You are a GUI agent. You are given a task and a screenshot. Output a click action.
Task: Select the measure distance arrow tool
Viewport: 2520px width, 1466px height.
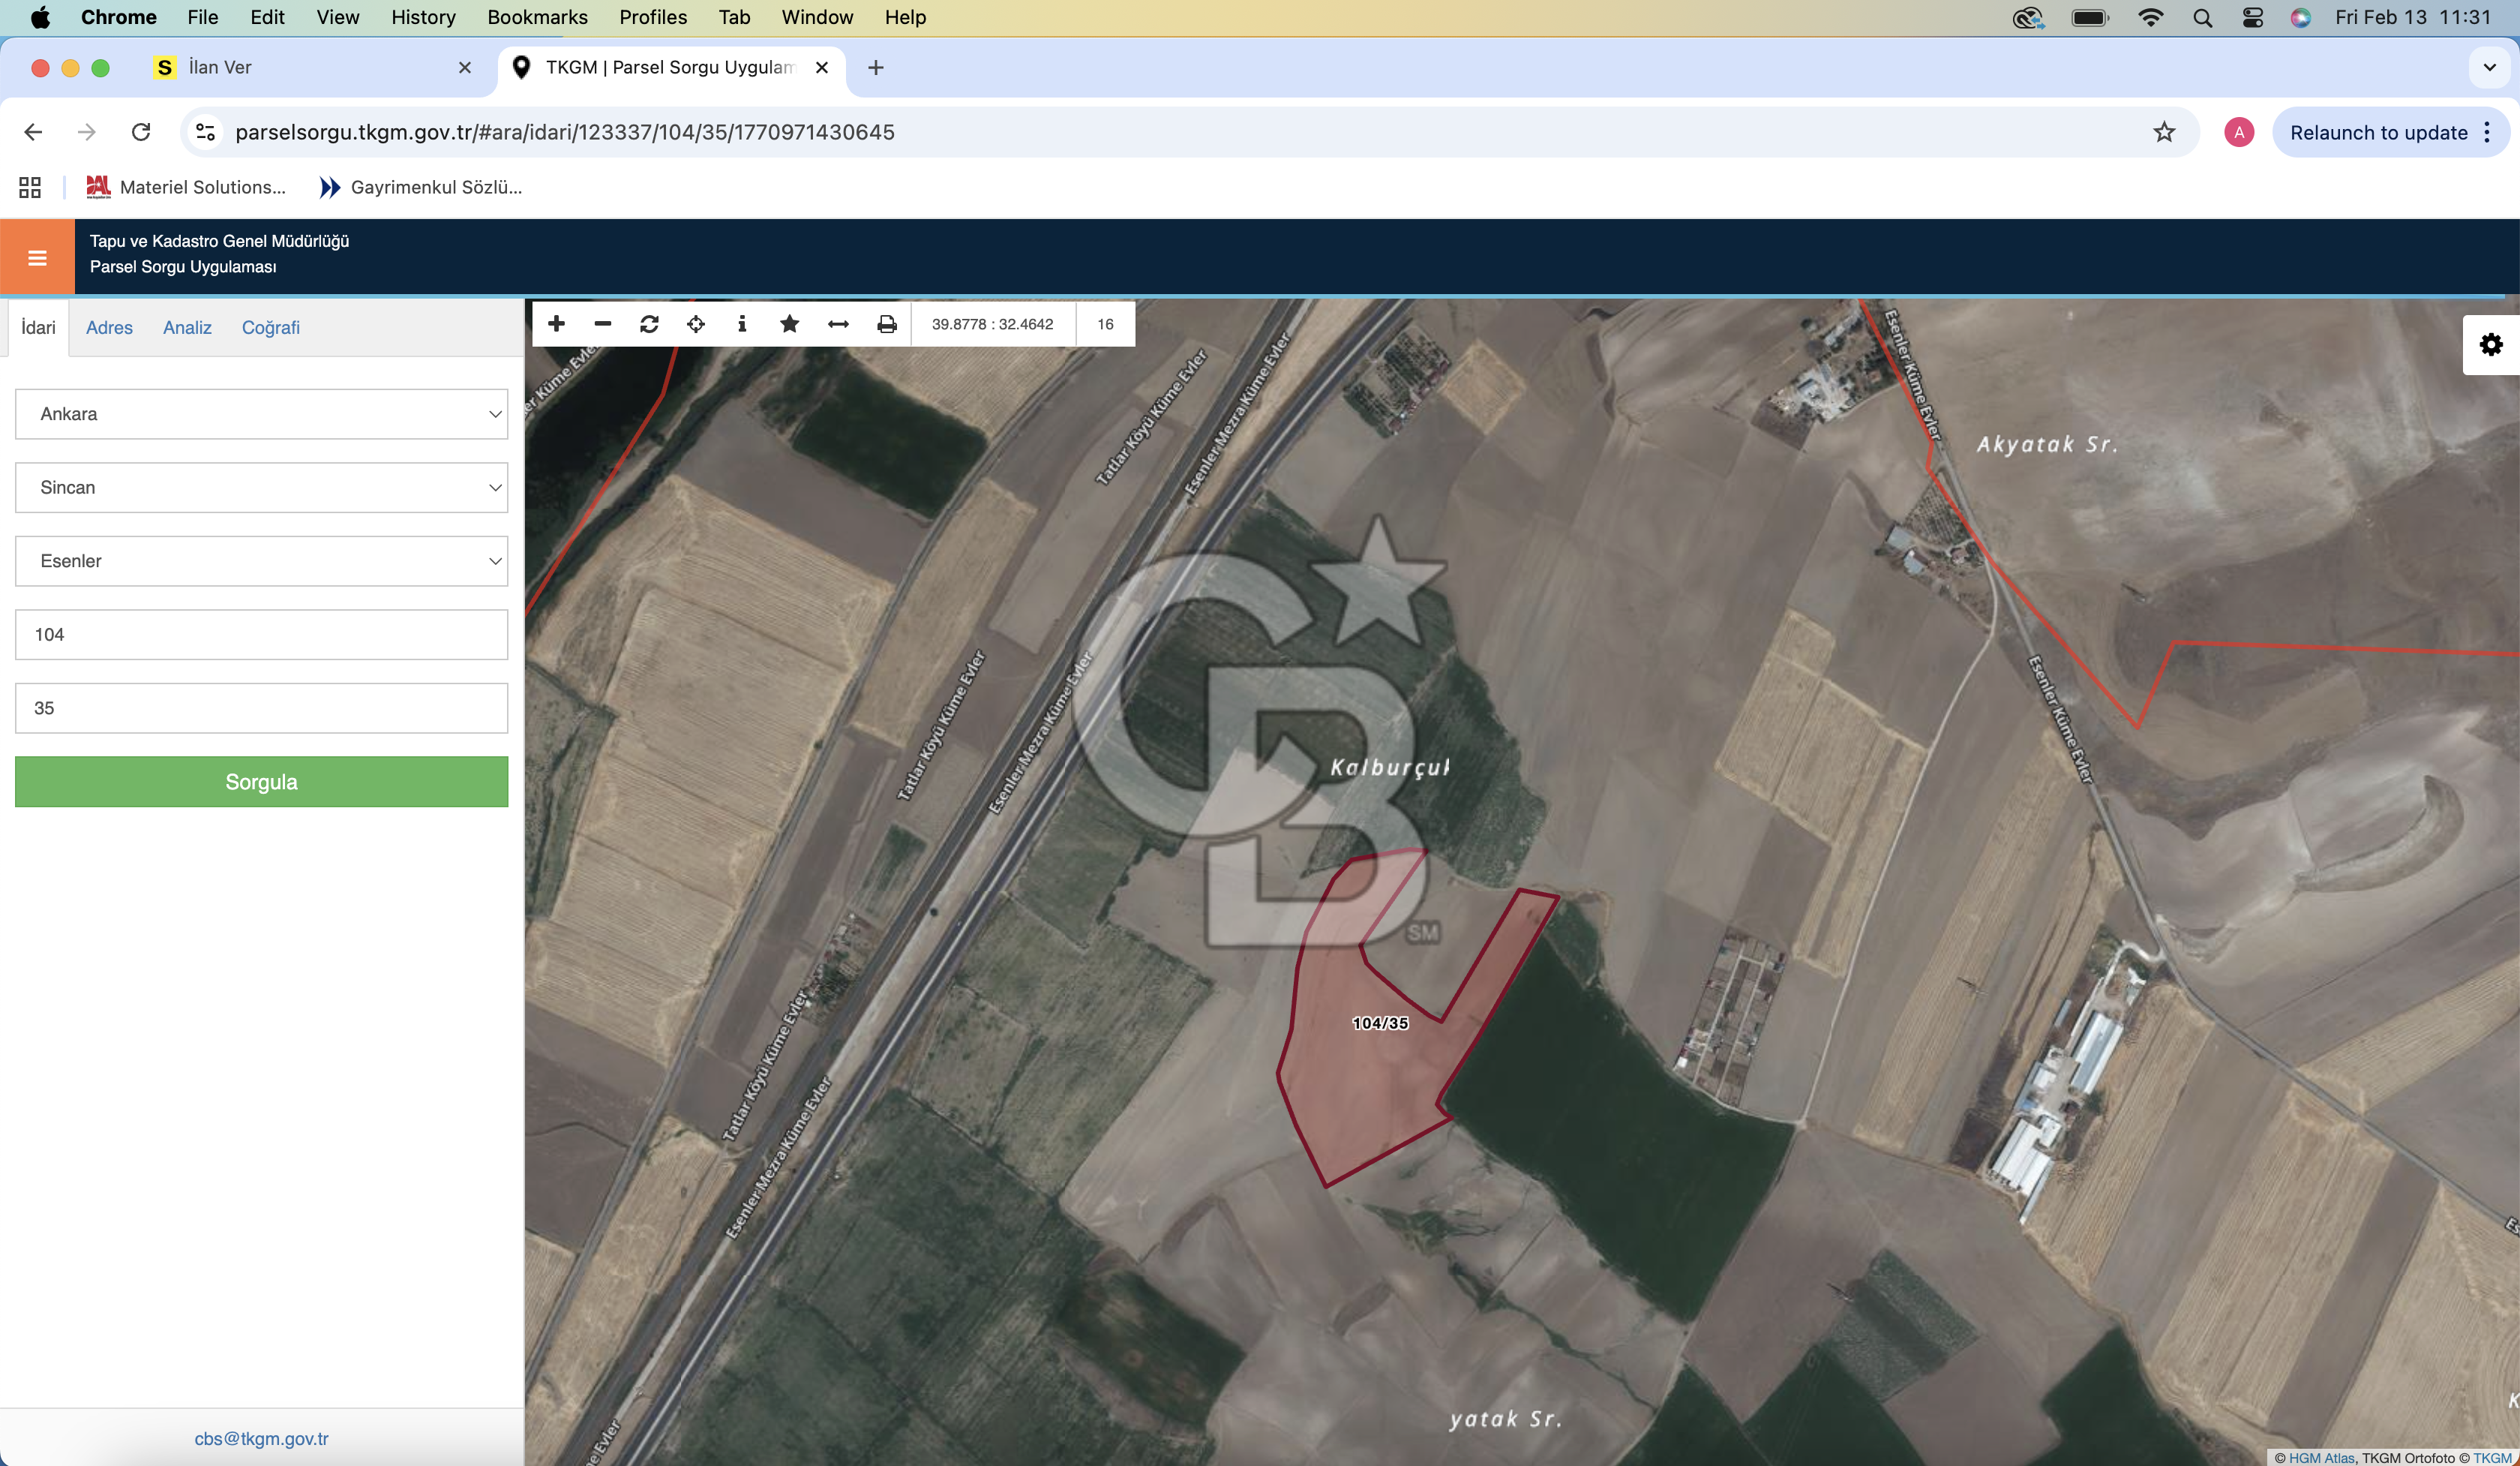click(838, 324)
